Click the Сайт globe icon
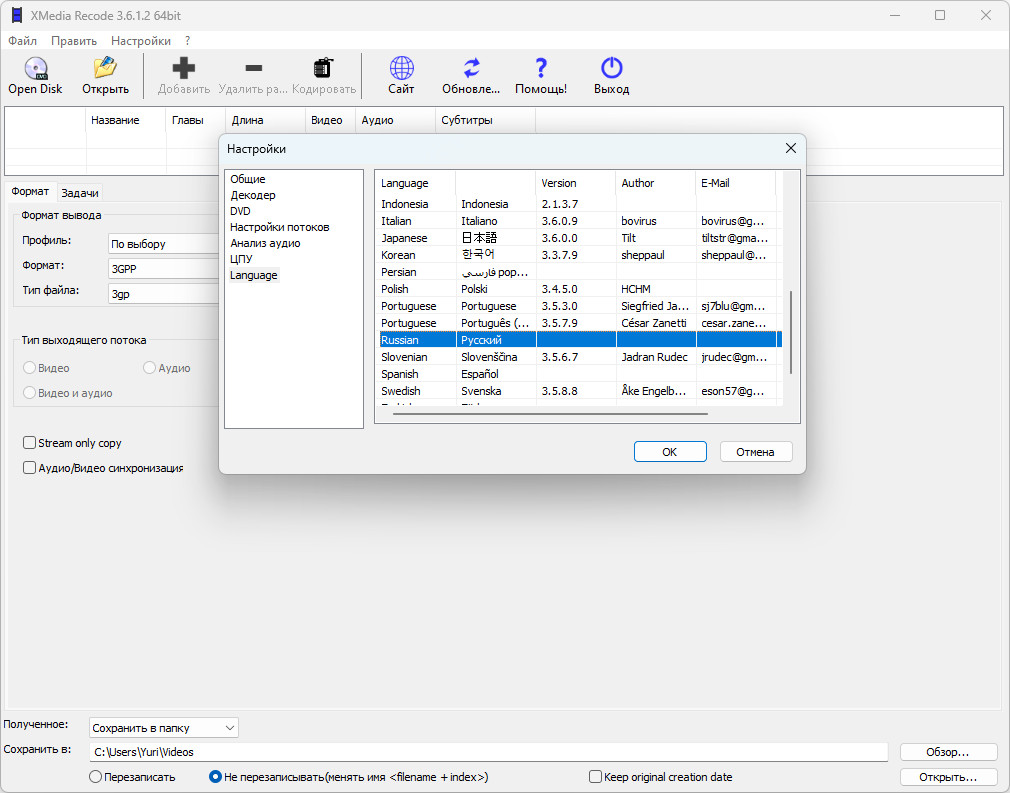 click(401, 68)
